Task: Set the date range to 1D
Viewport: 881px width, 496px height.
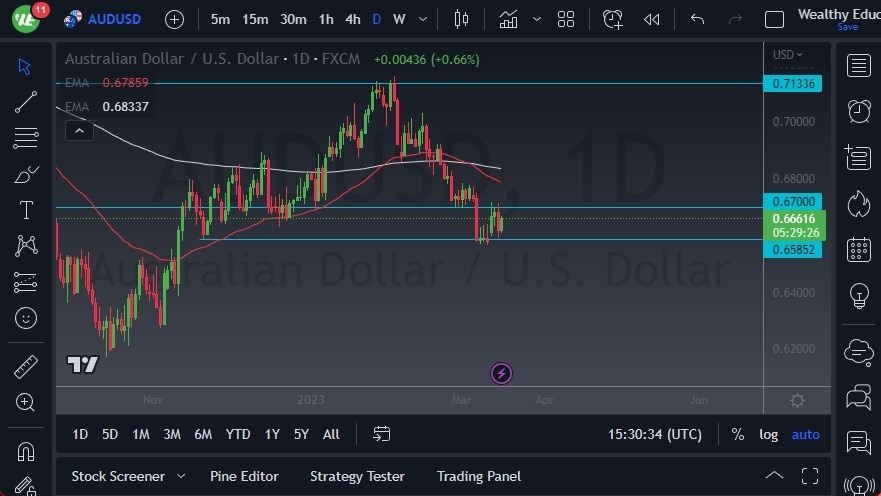Action: 80,434
